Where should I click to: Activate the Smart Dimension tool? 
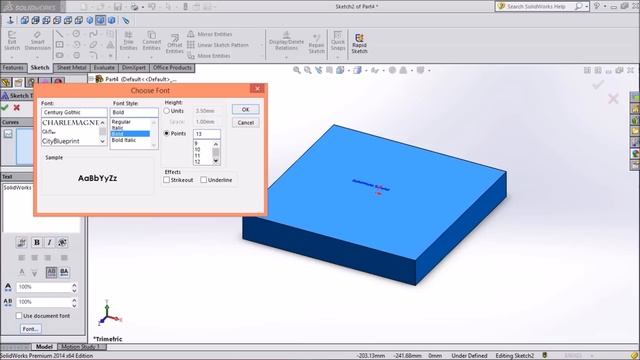(x=37, y=41)
